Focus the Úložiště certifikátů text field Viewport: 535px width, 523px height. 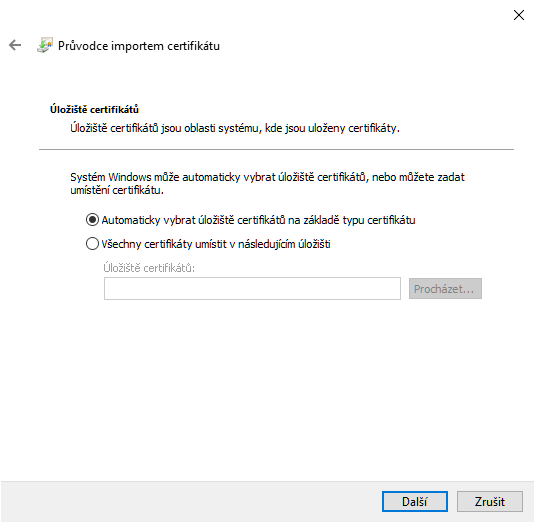pyautogui.click(x=252, y=289)
